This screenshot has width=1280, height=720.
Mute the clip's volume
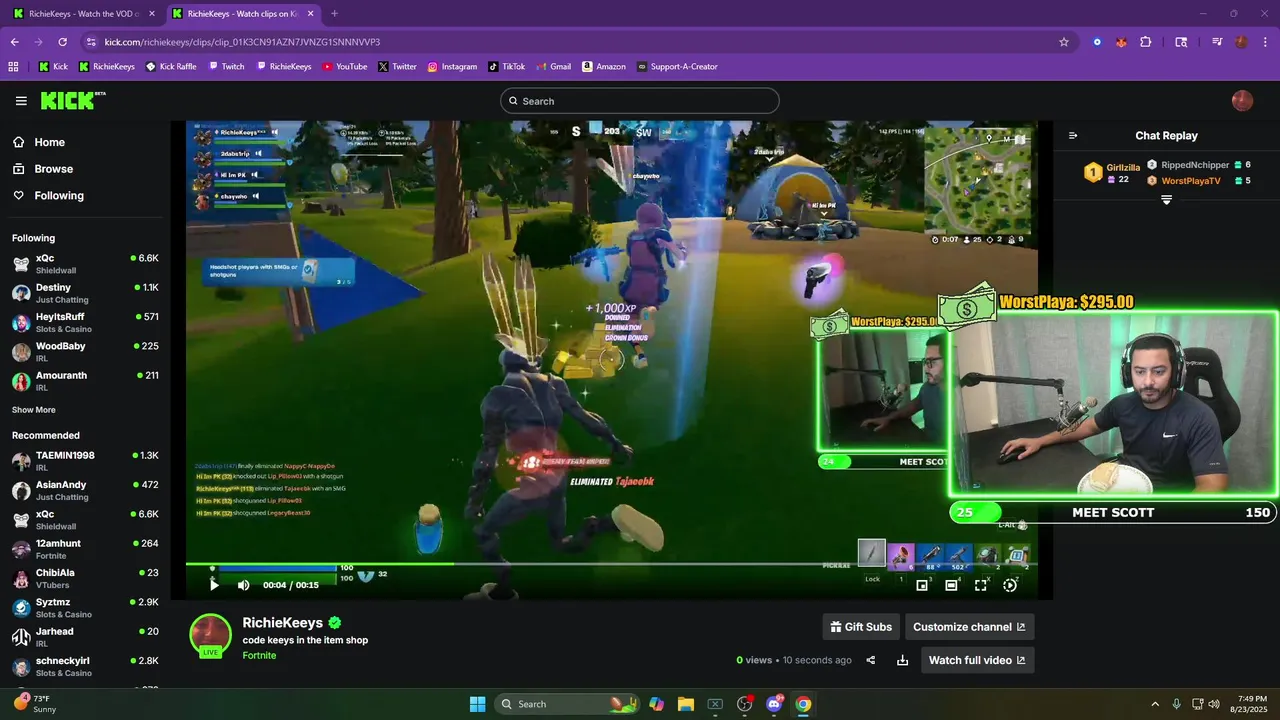[x=243, y=585]
